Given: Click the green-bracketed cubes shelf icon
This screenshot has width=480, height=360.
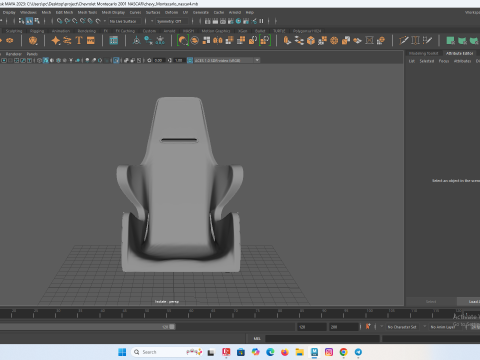Looking at the screenshot, I should coord(265,41).
